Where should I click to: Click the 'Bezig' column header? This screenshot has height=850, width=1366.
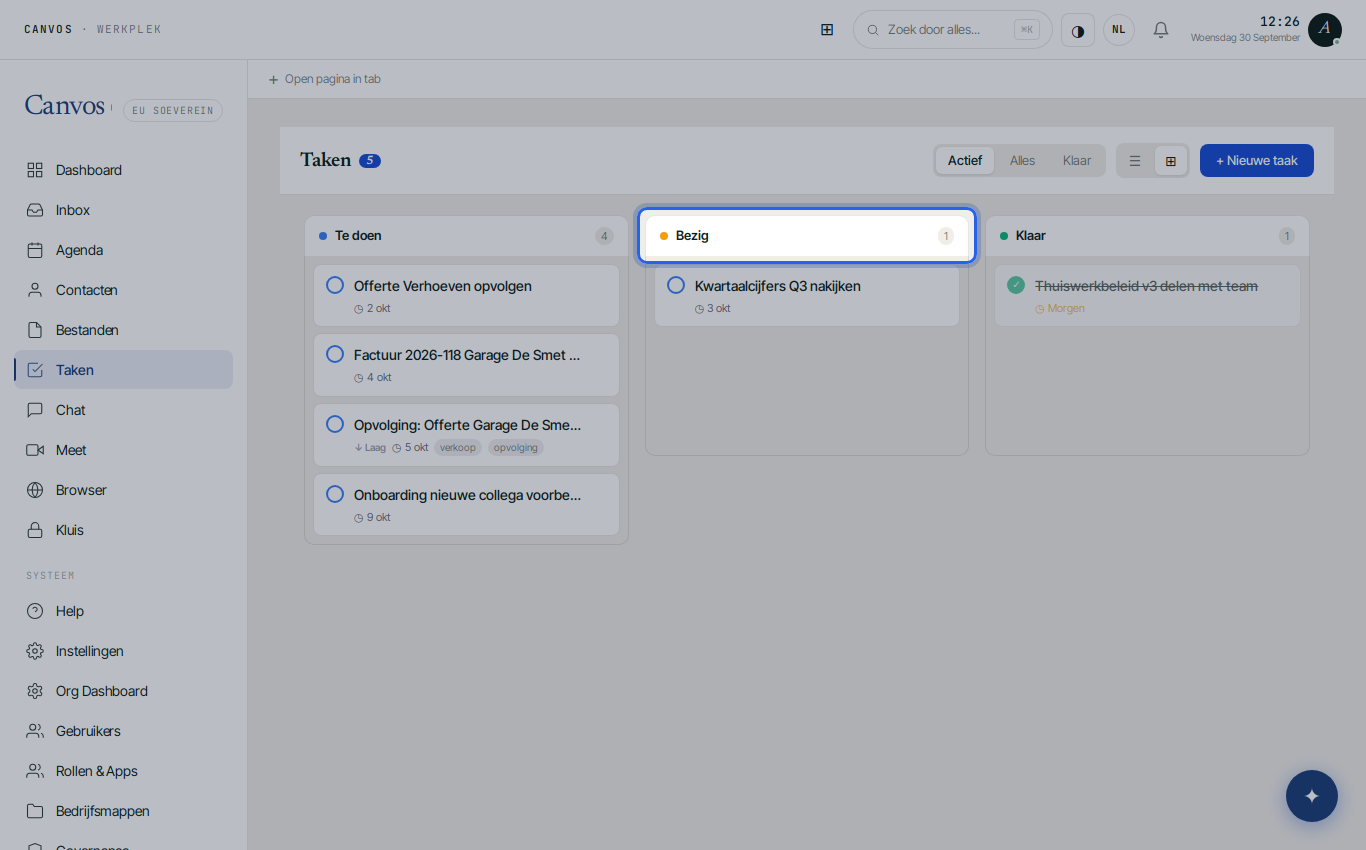coord(807,236)
